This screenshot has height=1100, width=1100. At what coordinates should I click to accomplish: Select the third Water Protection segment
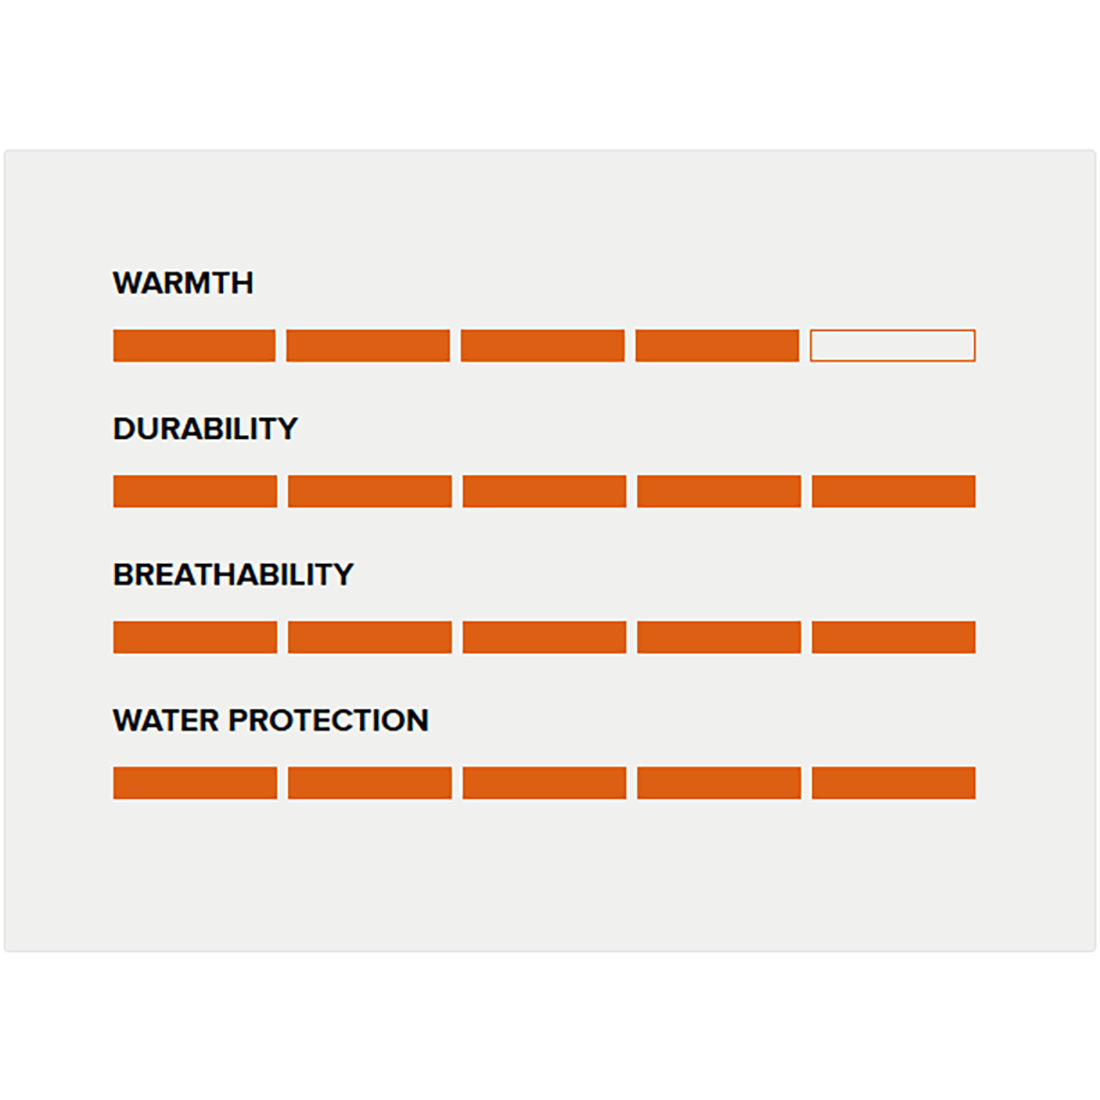tap(544, 783)
